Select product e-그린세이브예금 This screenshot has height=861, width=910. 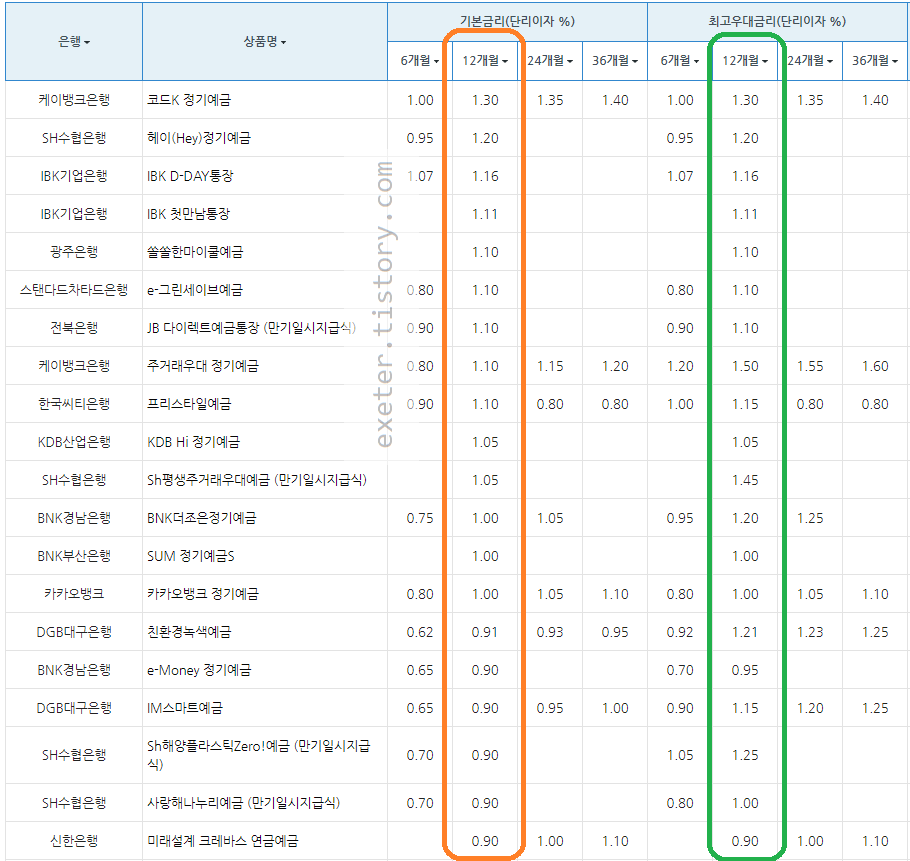click(194, 290)
